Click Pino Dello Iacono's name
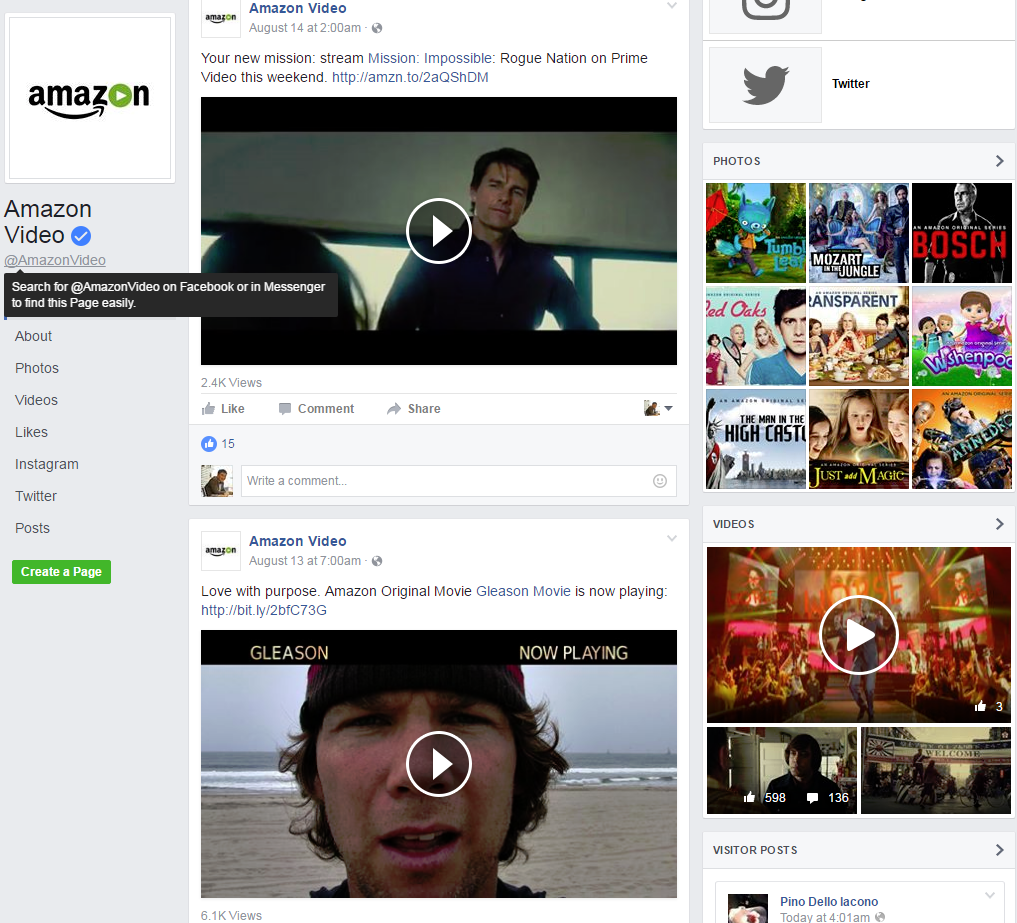Viewport: 1017px width, 923px height. tap(829, 902)
